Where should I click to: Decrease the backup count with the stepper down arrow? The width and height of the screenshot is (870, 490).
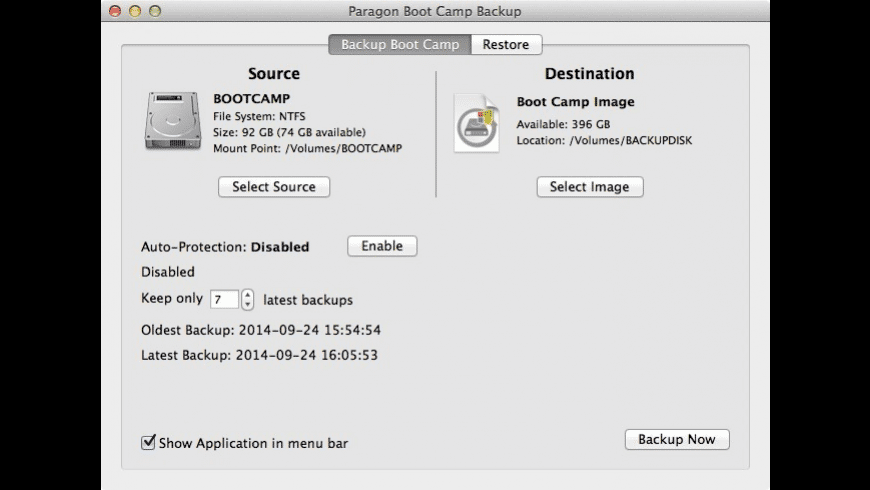[248, 304]
